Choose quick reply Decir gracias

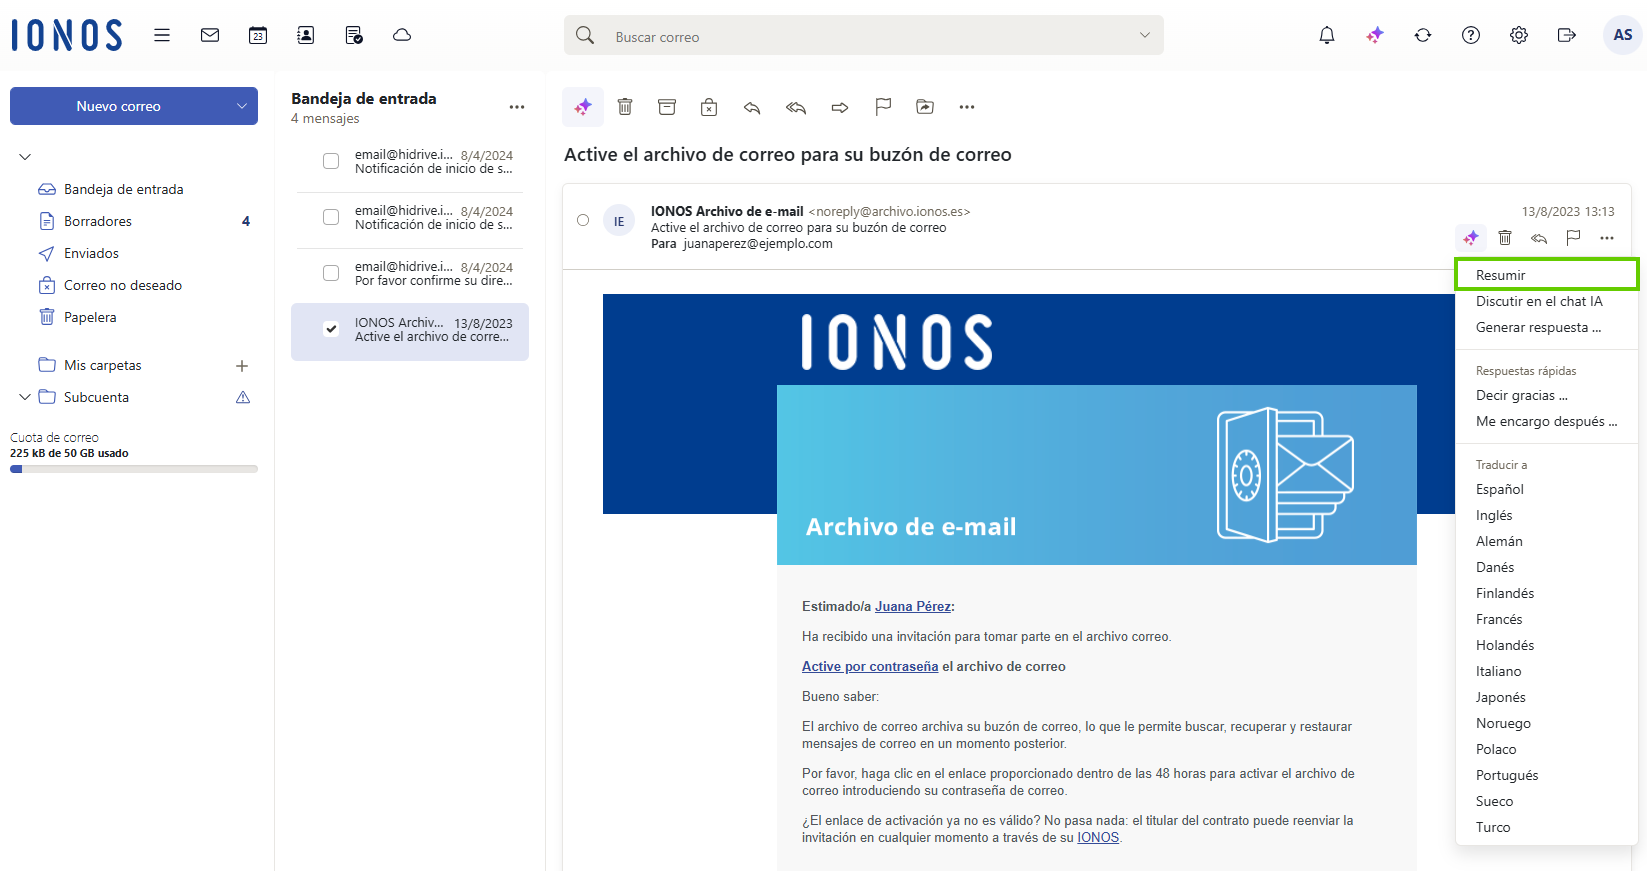click(x=1546, y=395)
